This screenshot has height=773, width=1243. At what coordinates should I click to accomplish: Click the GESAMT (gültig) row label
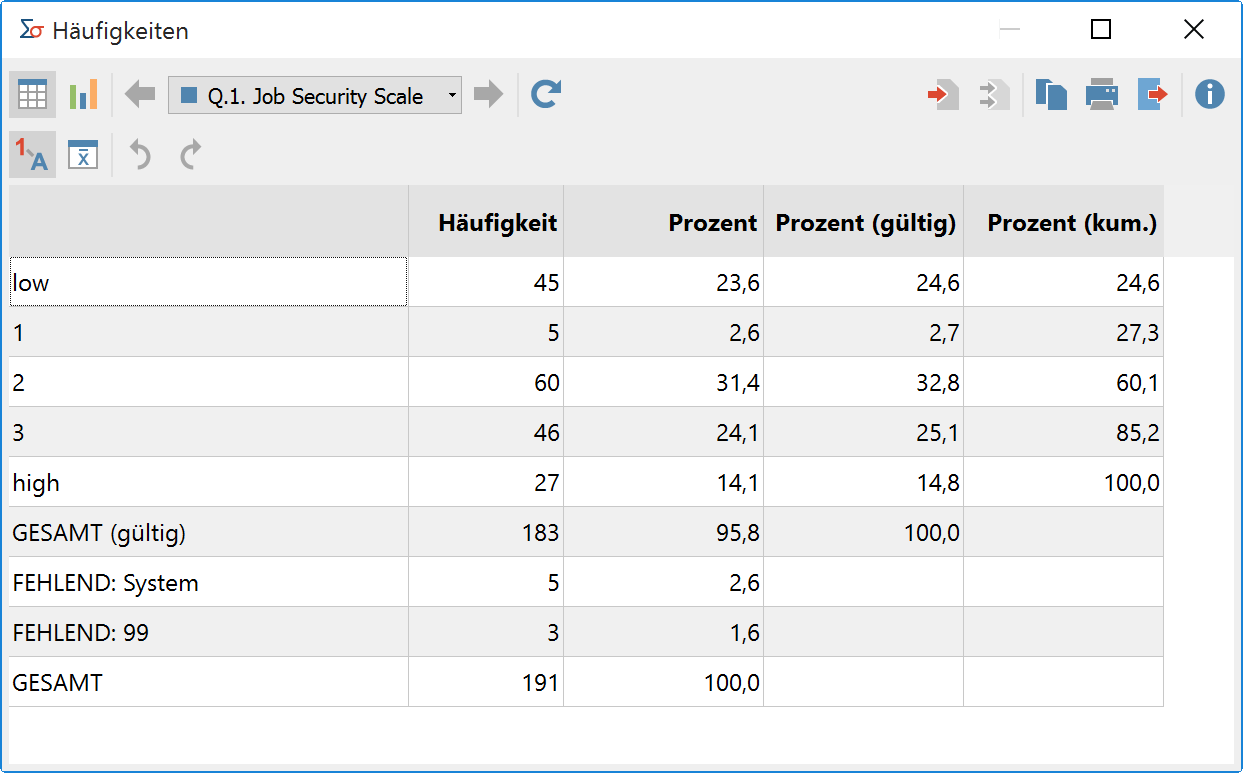point(99,533)
